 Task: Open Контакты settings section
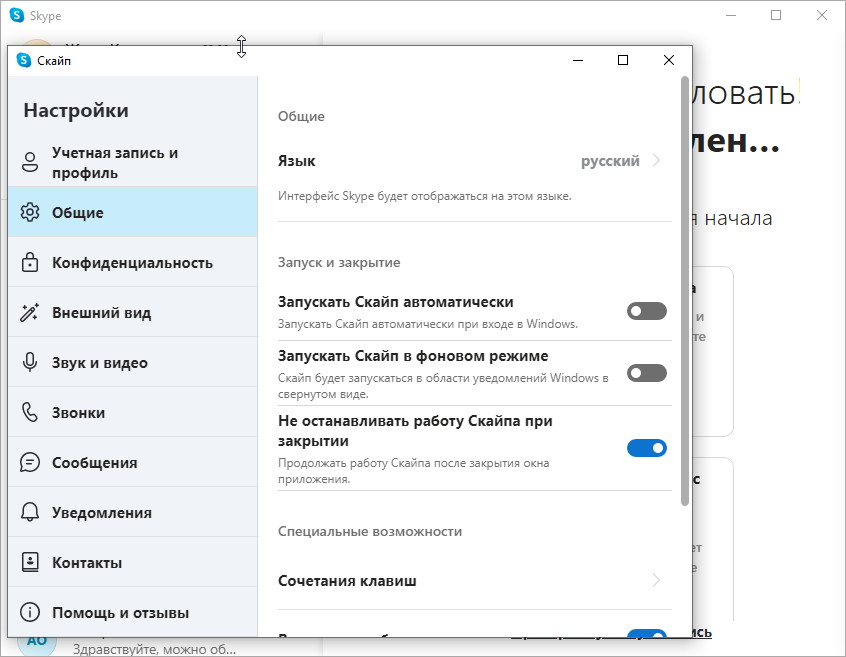133,562
